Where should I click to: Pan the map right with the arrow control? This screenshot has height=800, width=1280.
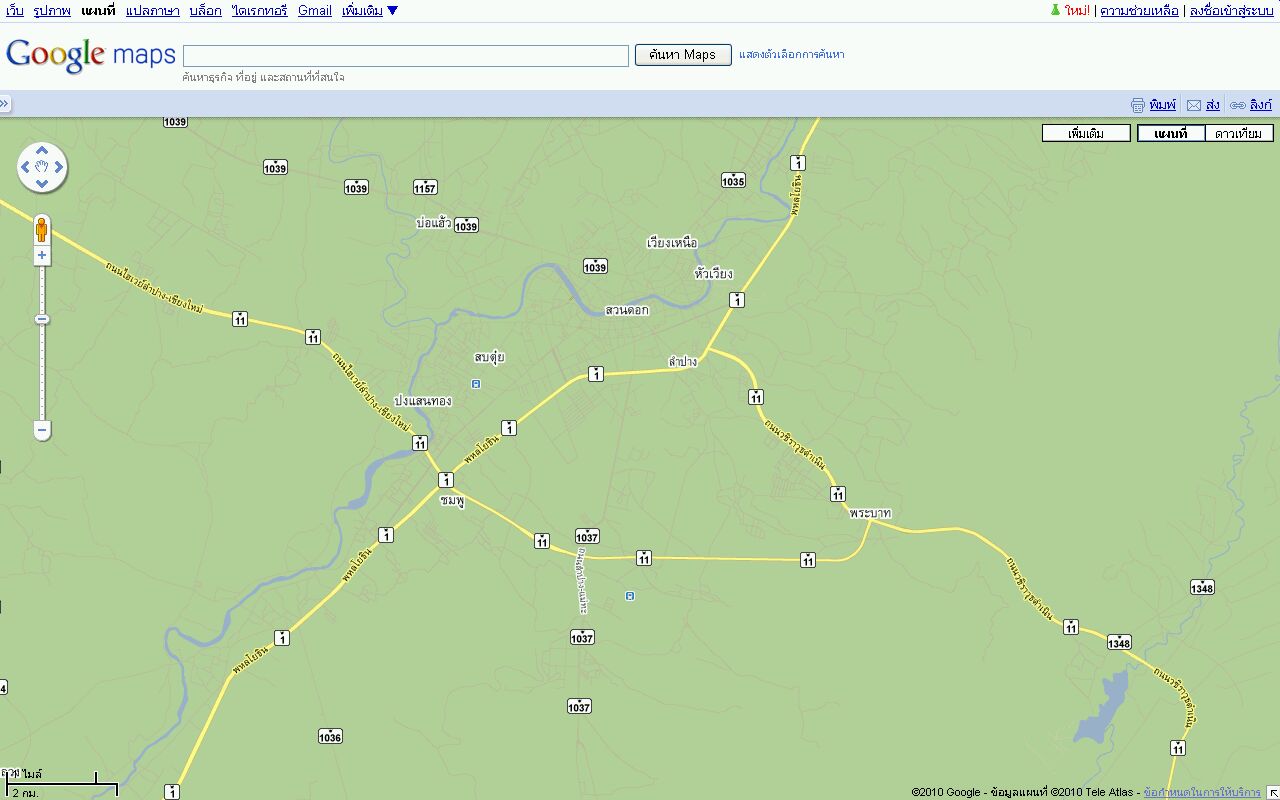click(x=59, y=167)
